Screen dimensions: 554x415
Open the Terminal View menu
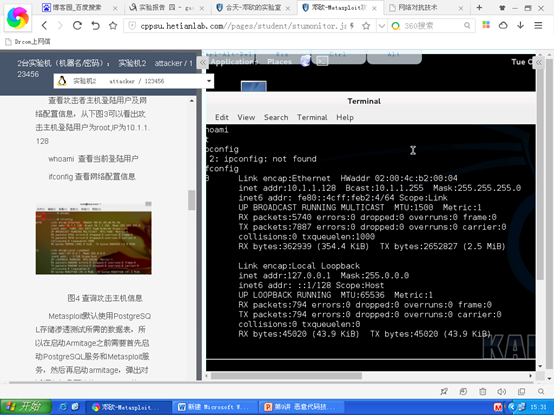tap(246, 117)
